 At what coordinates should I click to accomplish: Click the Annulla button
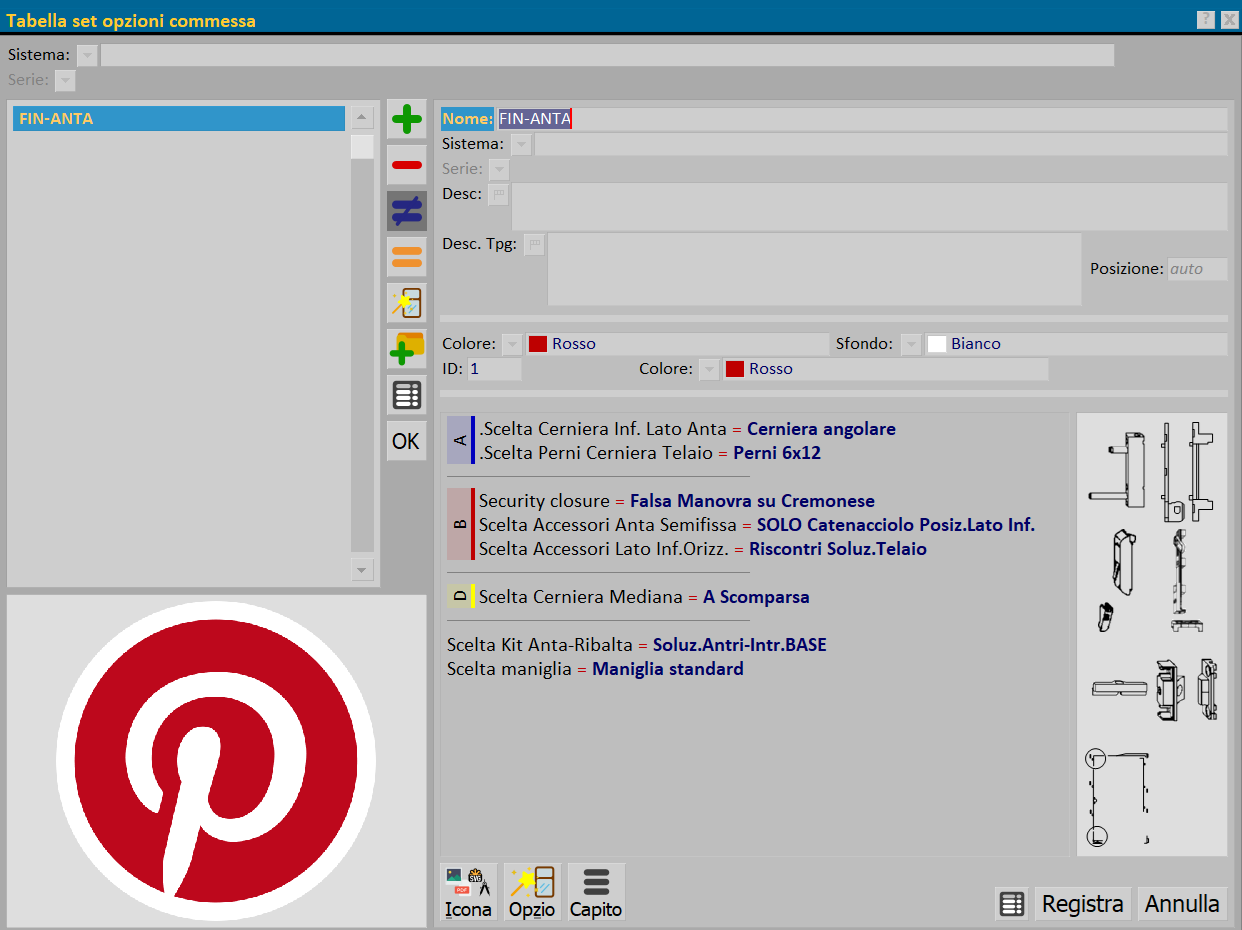tap(1182, 904)
